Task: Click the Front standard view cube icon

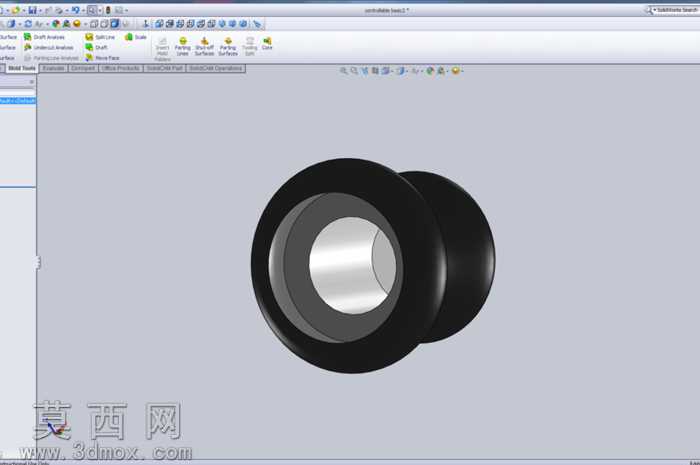Action: [159, 24]
